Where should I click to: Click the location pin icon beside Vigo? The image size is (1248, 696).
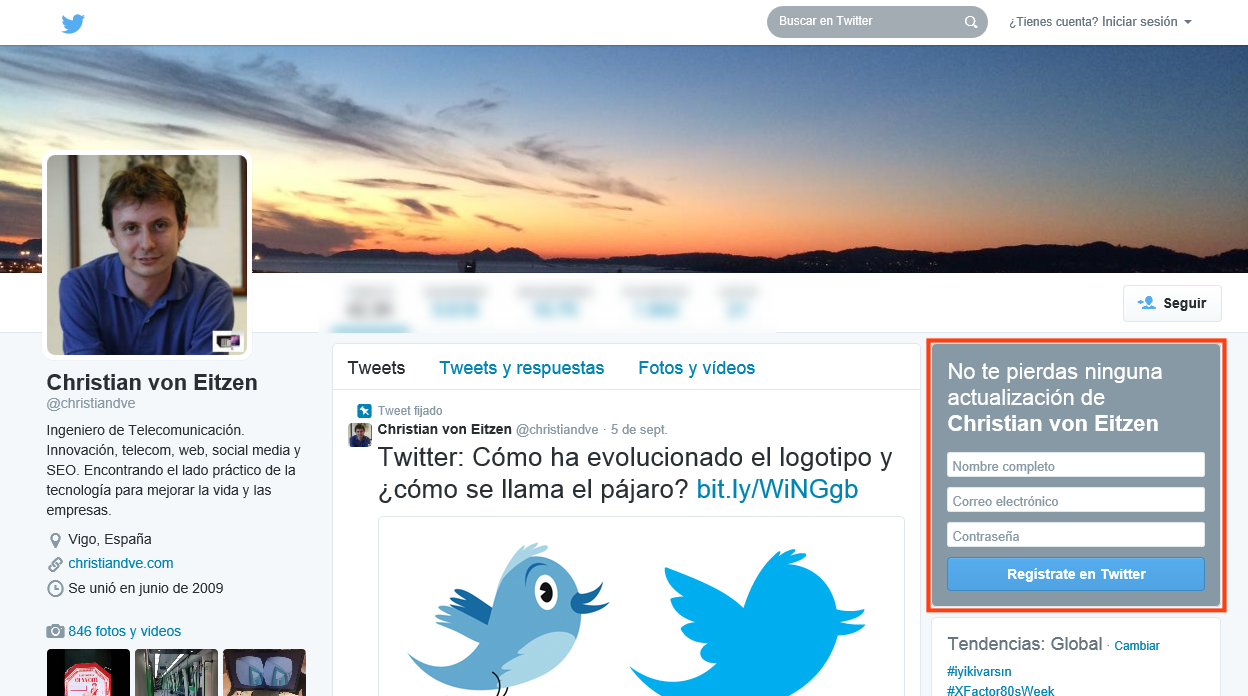55,540
